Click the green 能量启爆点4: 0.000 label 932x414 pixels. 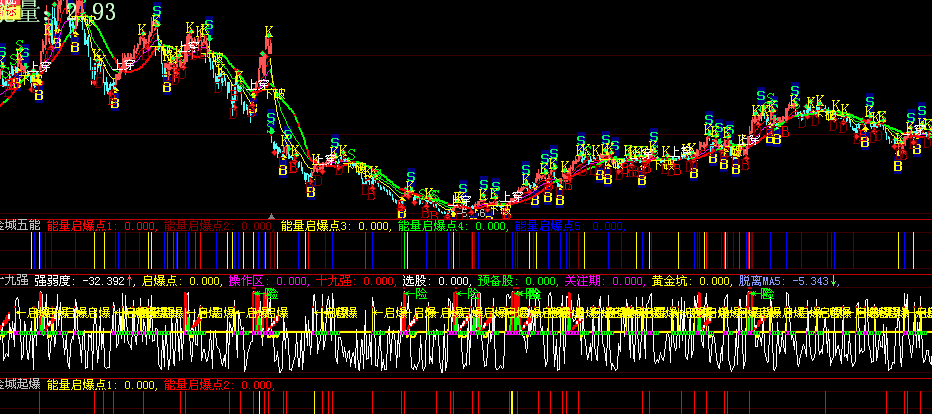coord(452,226)
